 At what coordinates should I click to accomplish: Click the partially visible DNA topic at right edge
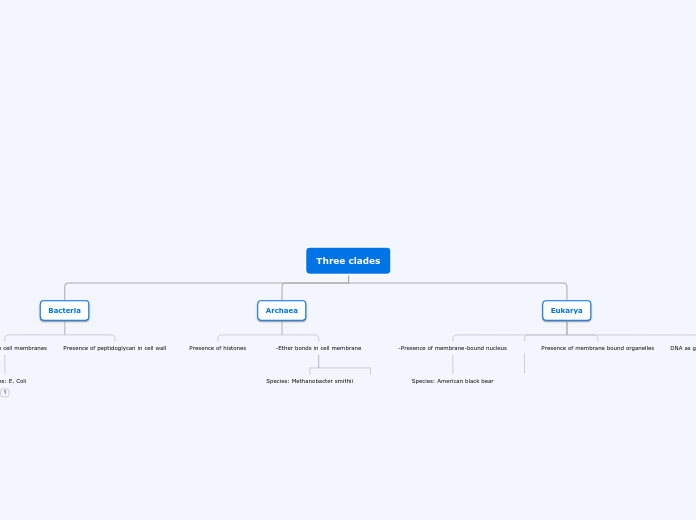pyautogui.click(x=683, y=348)
